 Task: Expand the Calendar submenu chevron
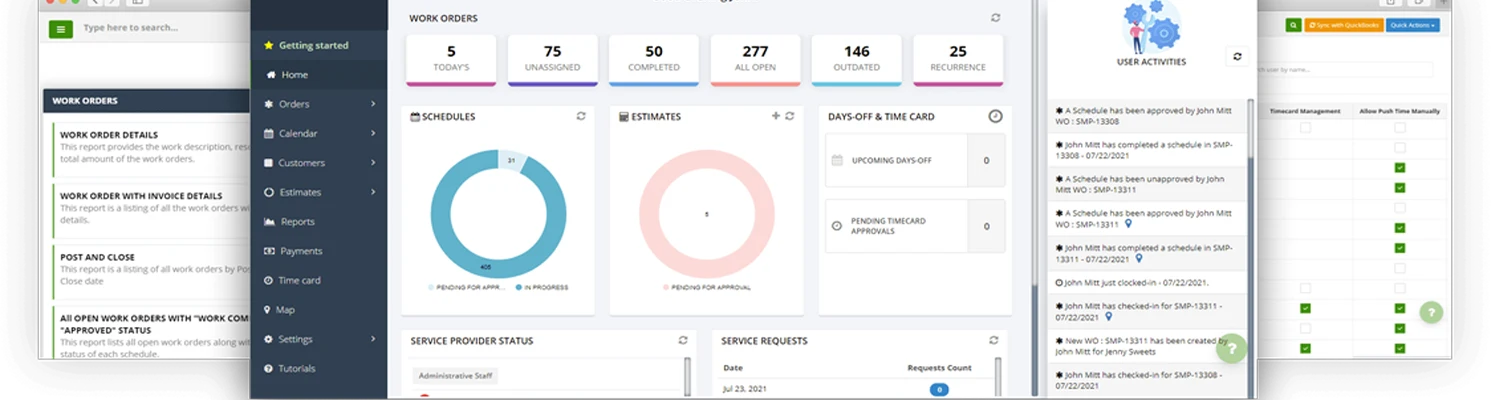[373, 133]
